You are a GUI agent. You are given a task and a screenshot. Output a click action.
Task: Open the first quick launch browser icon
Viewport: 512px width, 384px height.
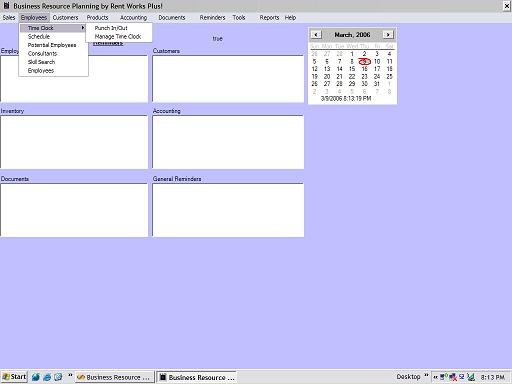click(36, 377)
